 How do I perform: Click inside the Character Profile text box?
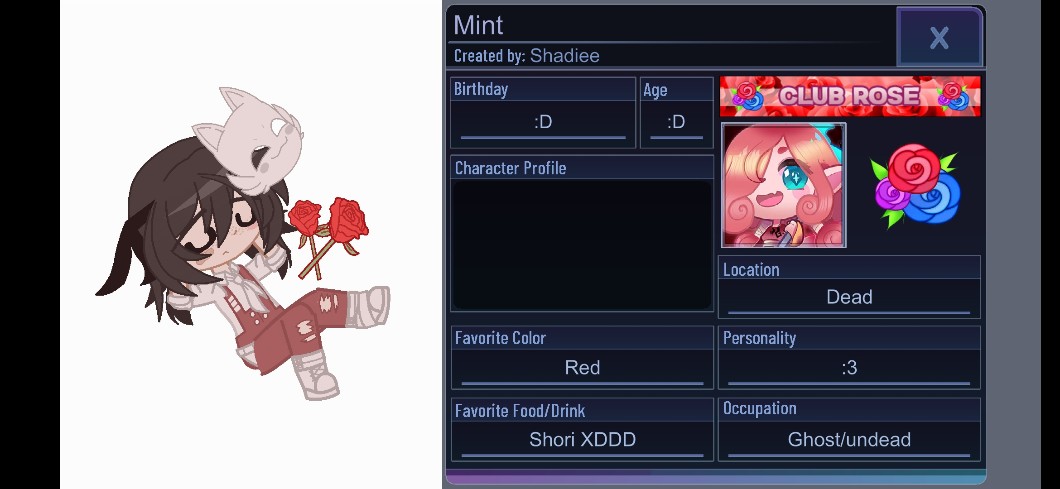[581, 245]
